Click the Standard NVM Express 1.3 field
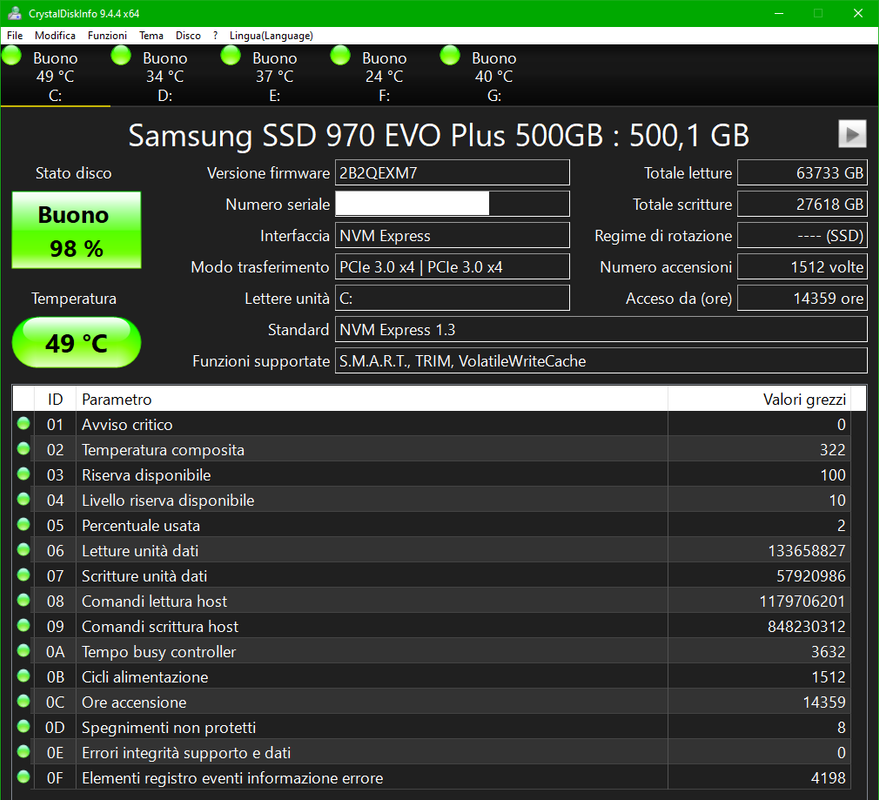 (601, 330)
